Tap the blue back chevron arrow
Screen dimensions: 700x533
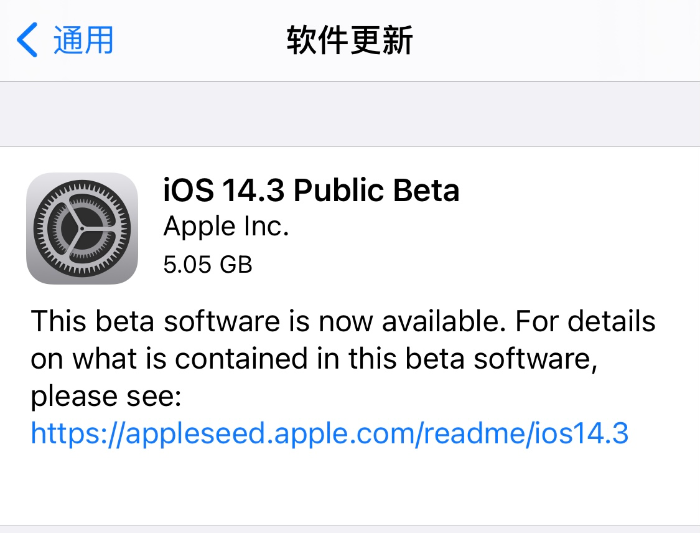pyautogui.click(x=27, y=40)
